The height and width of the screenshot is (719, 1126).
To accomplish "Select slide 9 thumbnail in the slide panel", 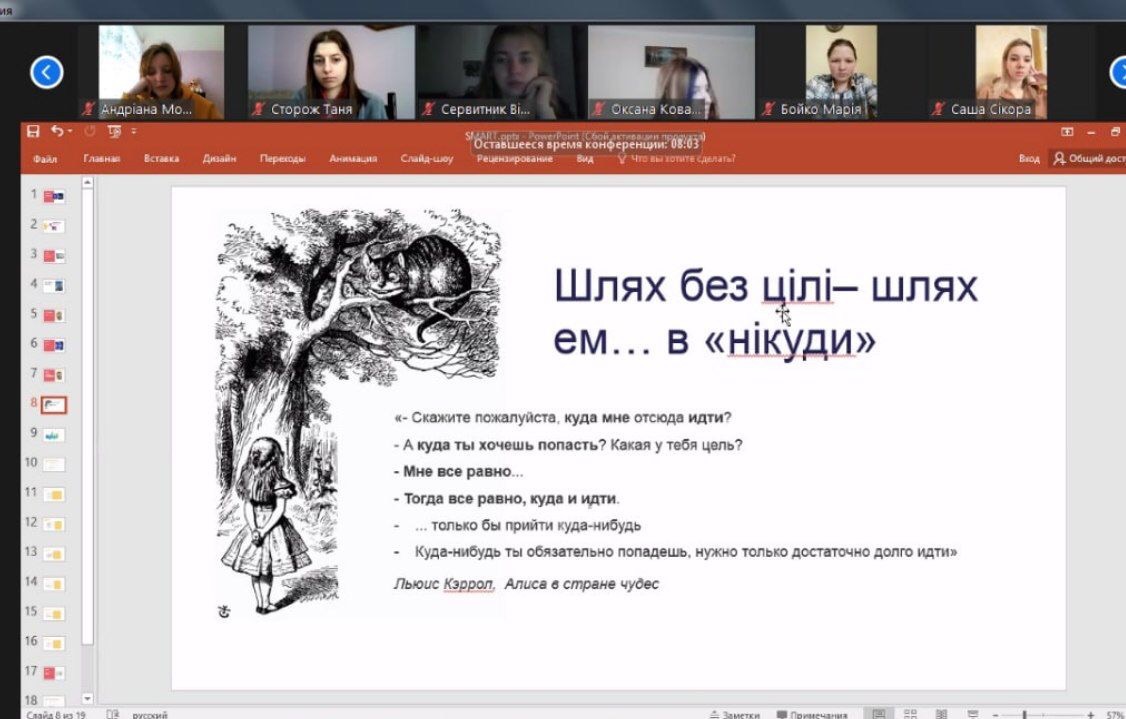I will 54,435.
